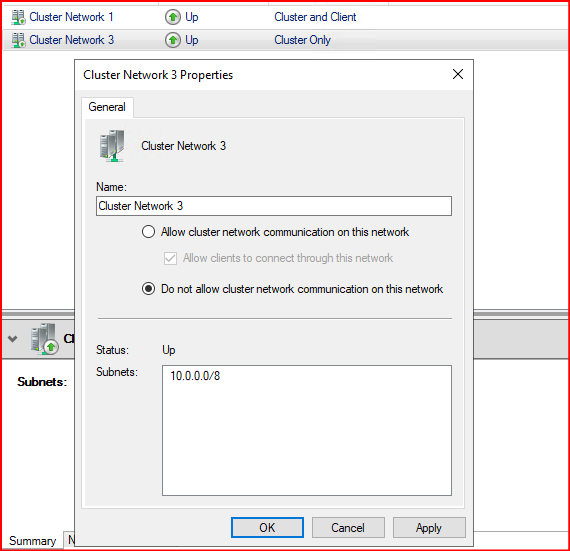This screenshot has width=570, height=551.
Task: Click the Apply button
Action: coord(429,528)
